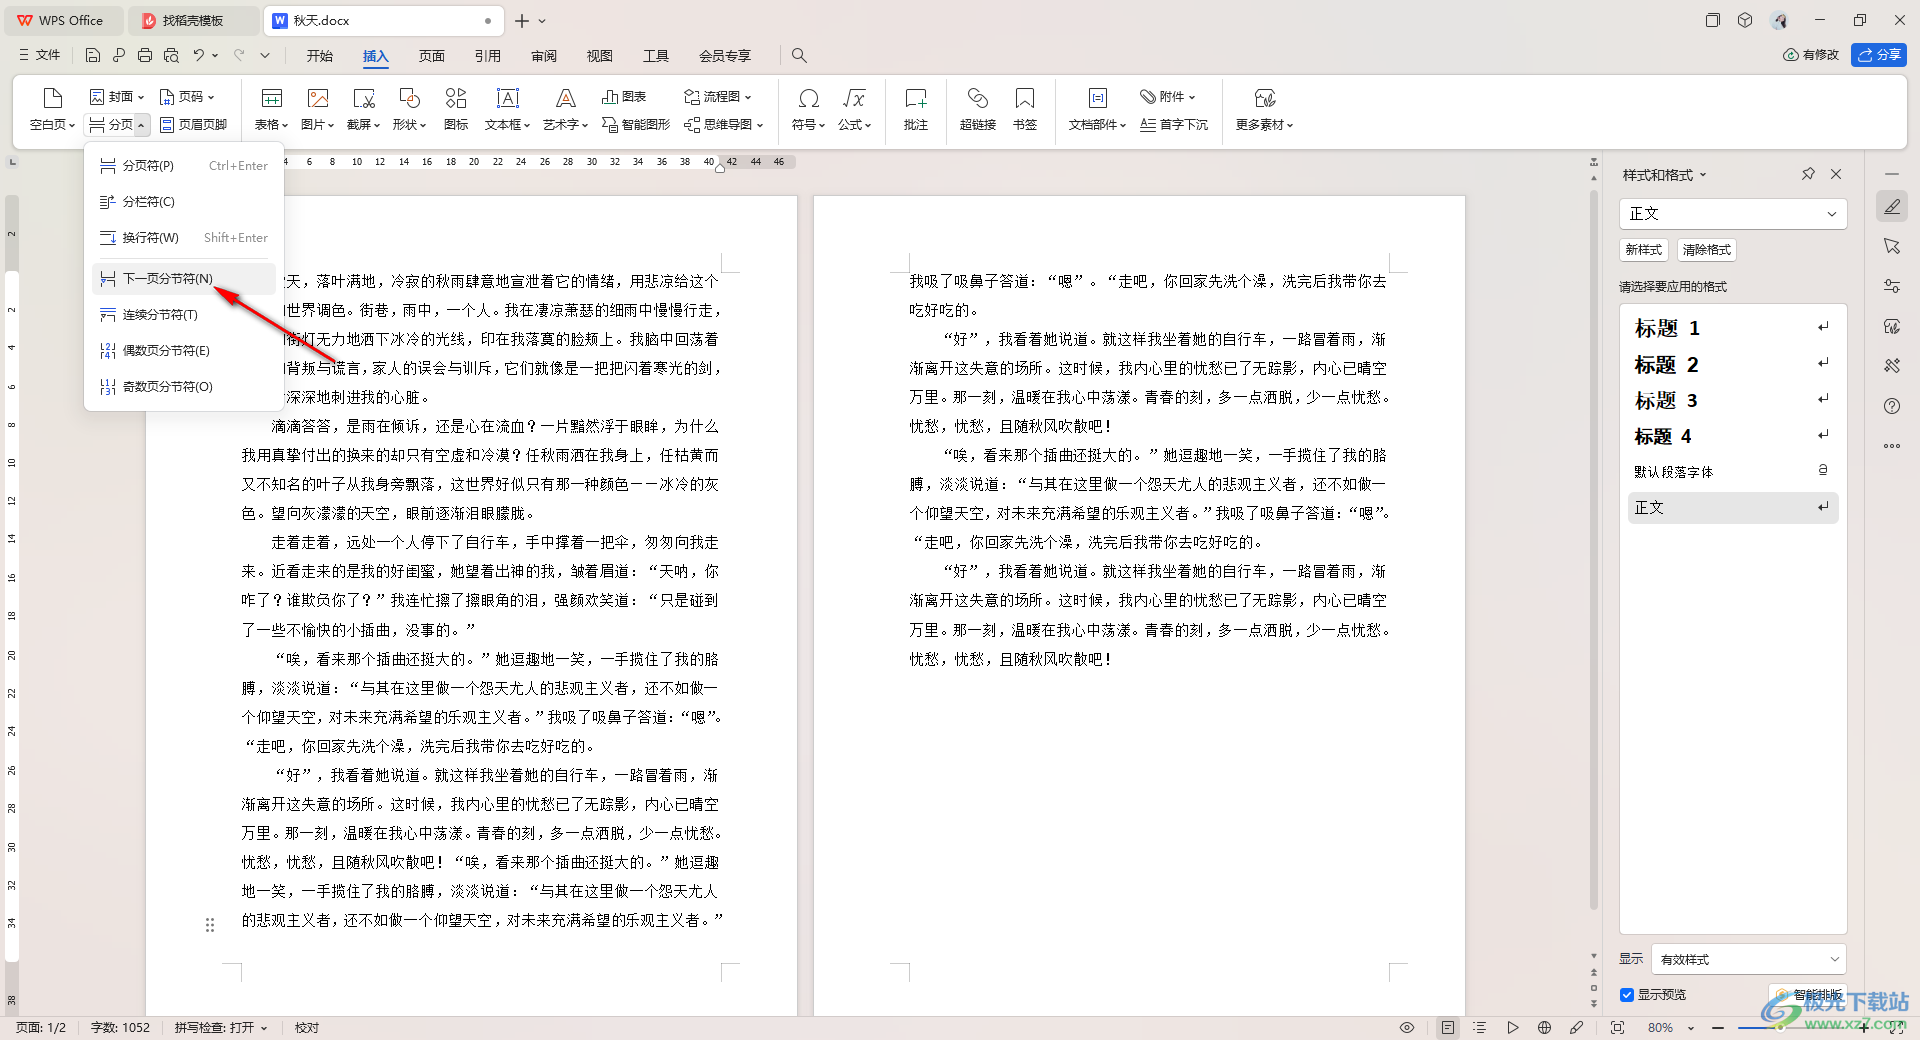Switch to web layout globe view
This screenshot has width=1920, height=1040.
point(1544,1028)
